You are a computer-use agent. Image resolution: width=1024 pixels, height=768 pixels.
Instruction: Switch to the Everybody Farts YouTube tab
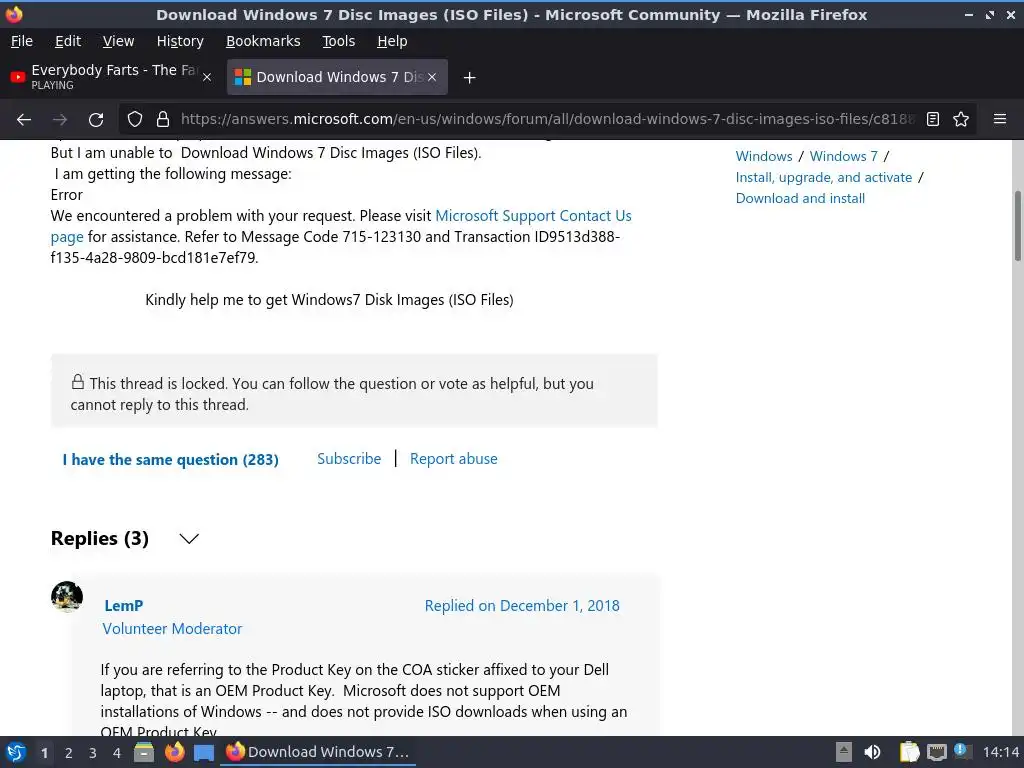[x=111, y=77]
